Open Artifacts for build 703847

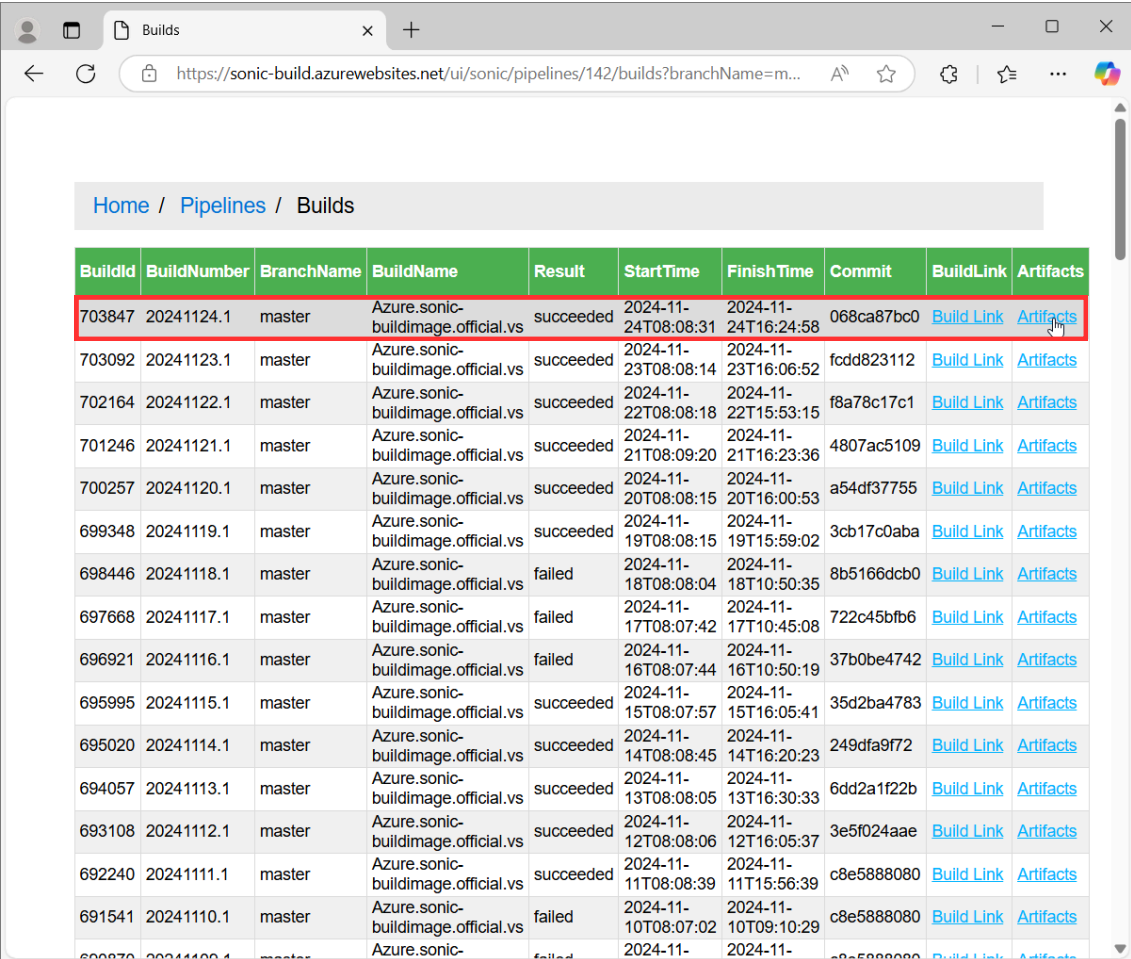click(x=1046, y=317)
